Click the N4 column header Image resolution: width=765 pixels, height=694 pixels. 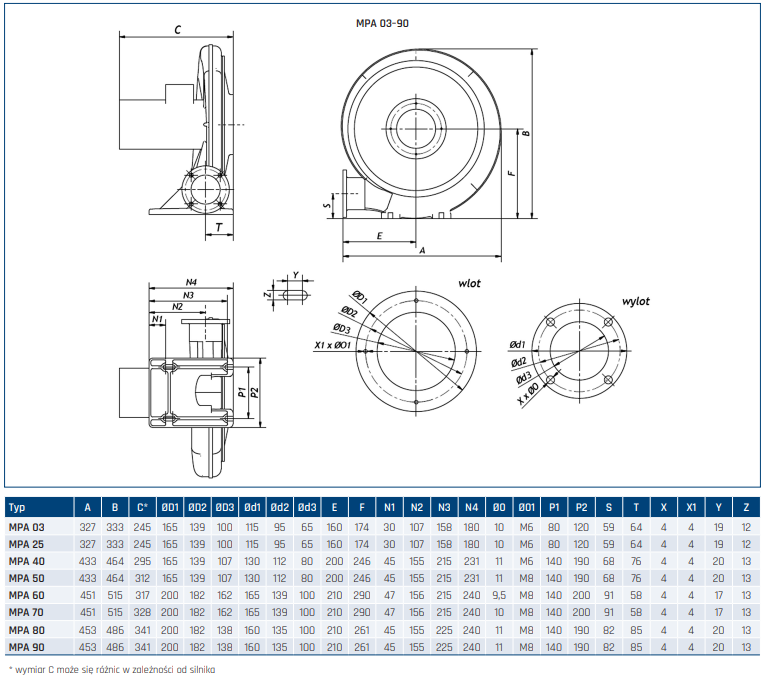(x=471, y=507)
